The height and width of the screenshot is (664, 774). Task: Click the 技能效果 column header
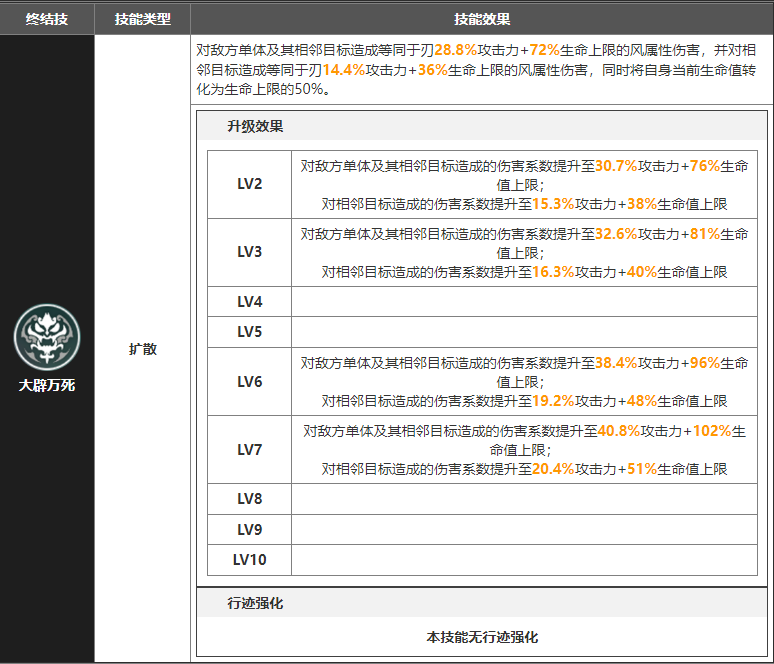pos(481,19)
